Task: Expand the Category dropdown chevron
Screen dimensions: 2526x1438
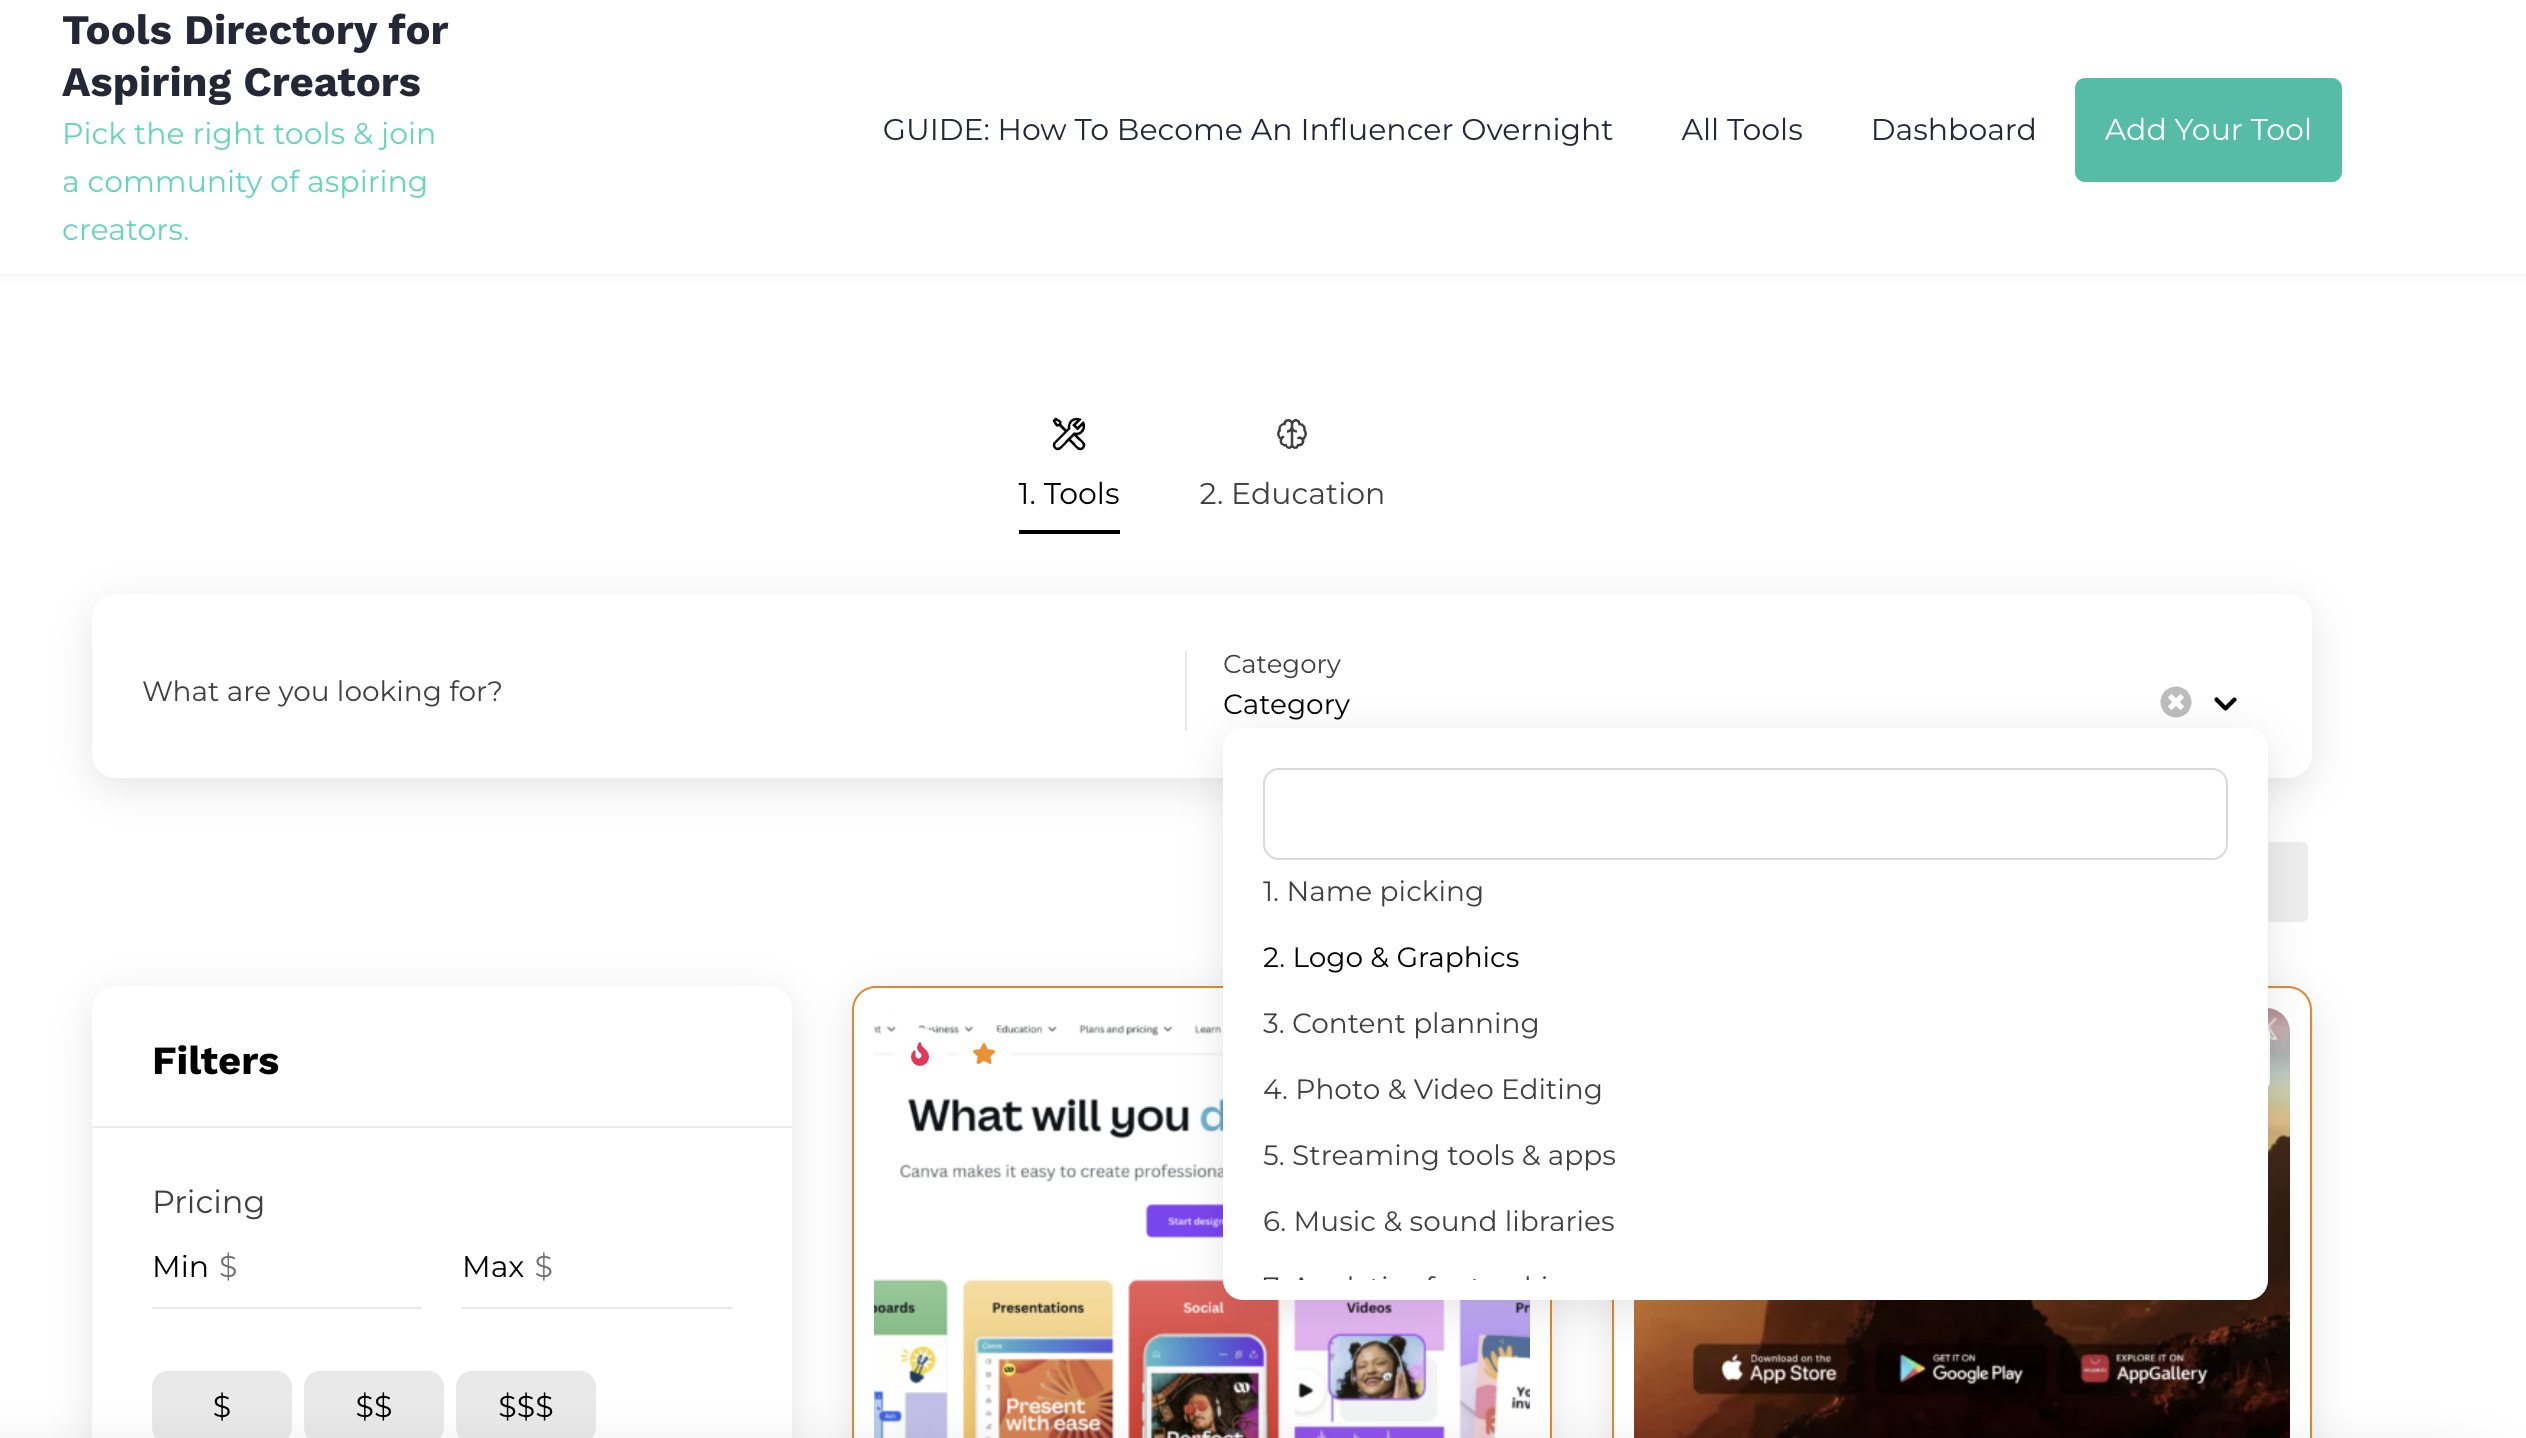Action: (x=2225, y=703)
